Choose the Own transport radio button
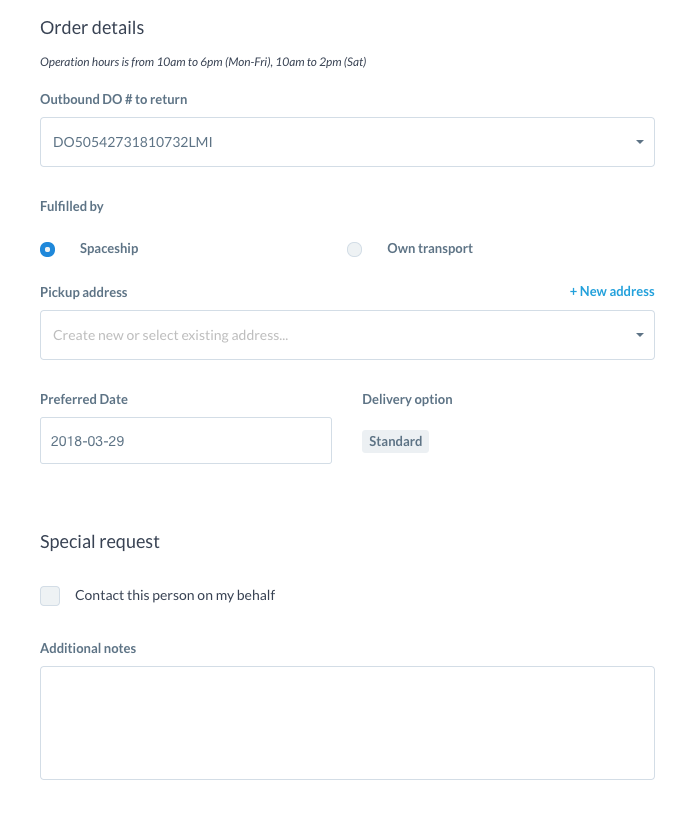Viewport: 693px width, 817px height. [x=354, y=249]
